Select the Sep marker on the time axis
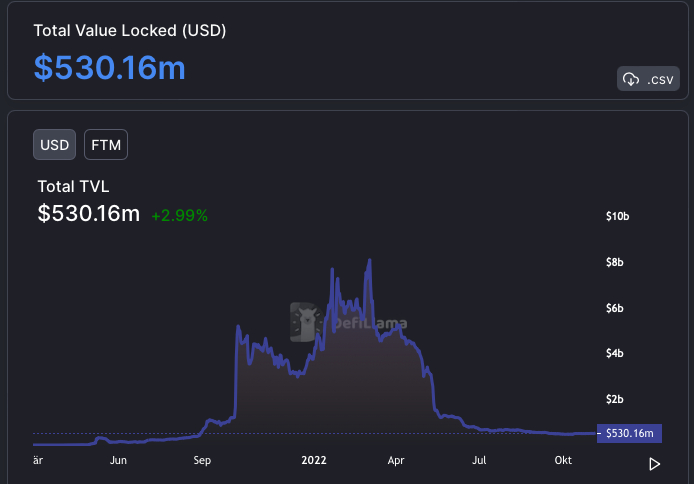Screen dimensions: 694x484 tap(202, 460)
